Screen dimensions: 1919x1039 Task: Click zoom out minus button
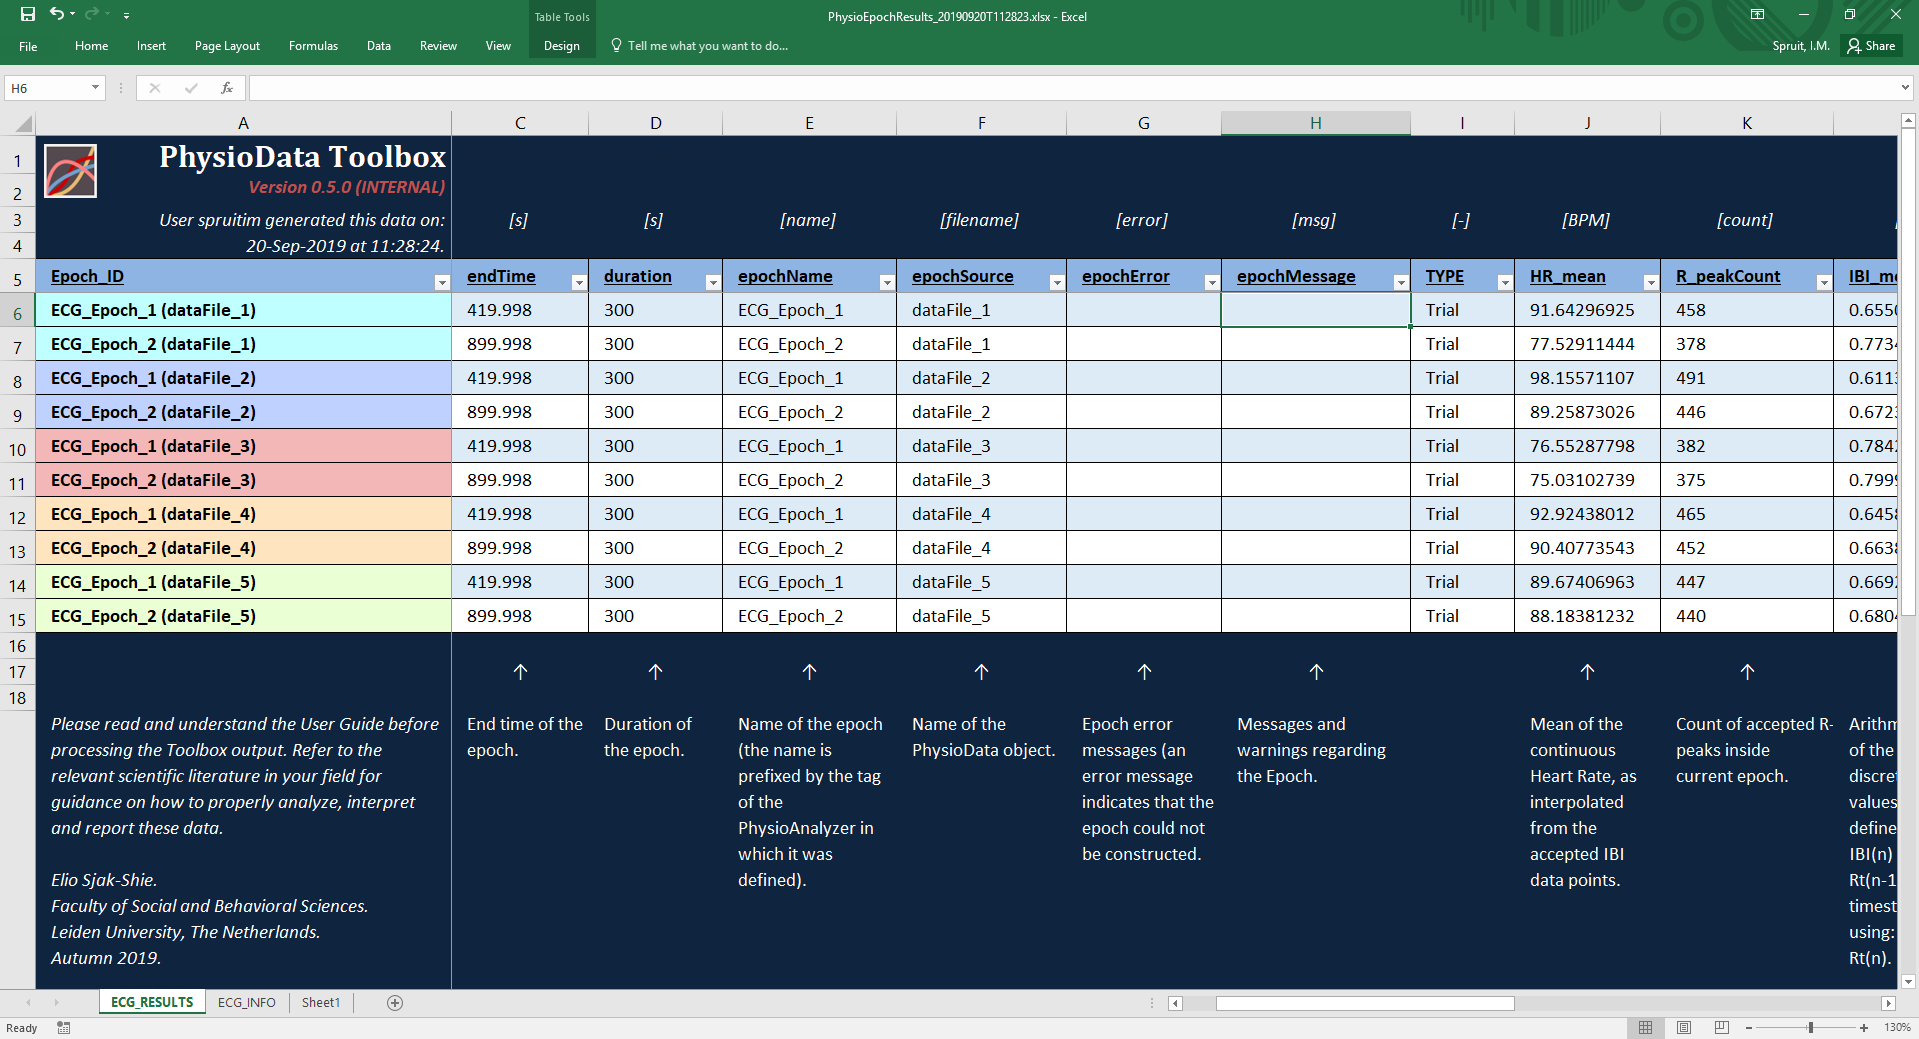[1749, 1027]
